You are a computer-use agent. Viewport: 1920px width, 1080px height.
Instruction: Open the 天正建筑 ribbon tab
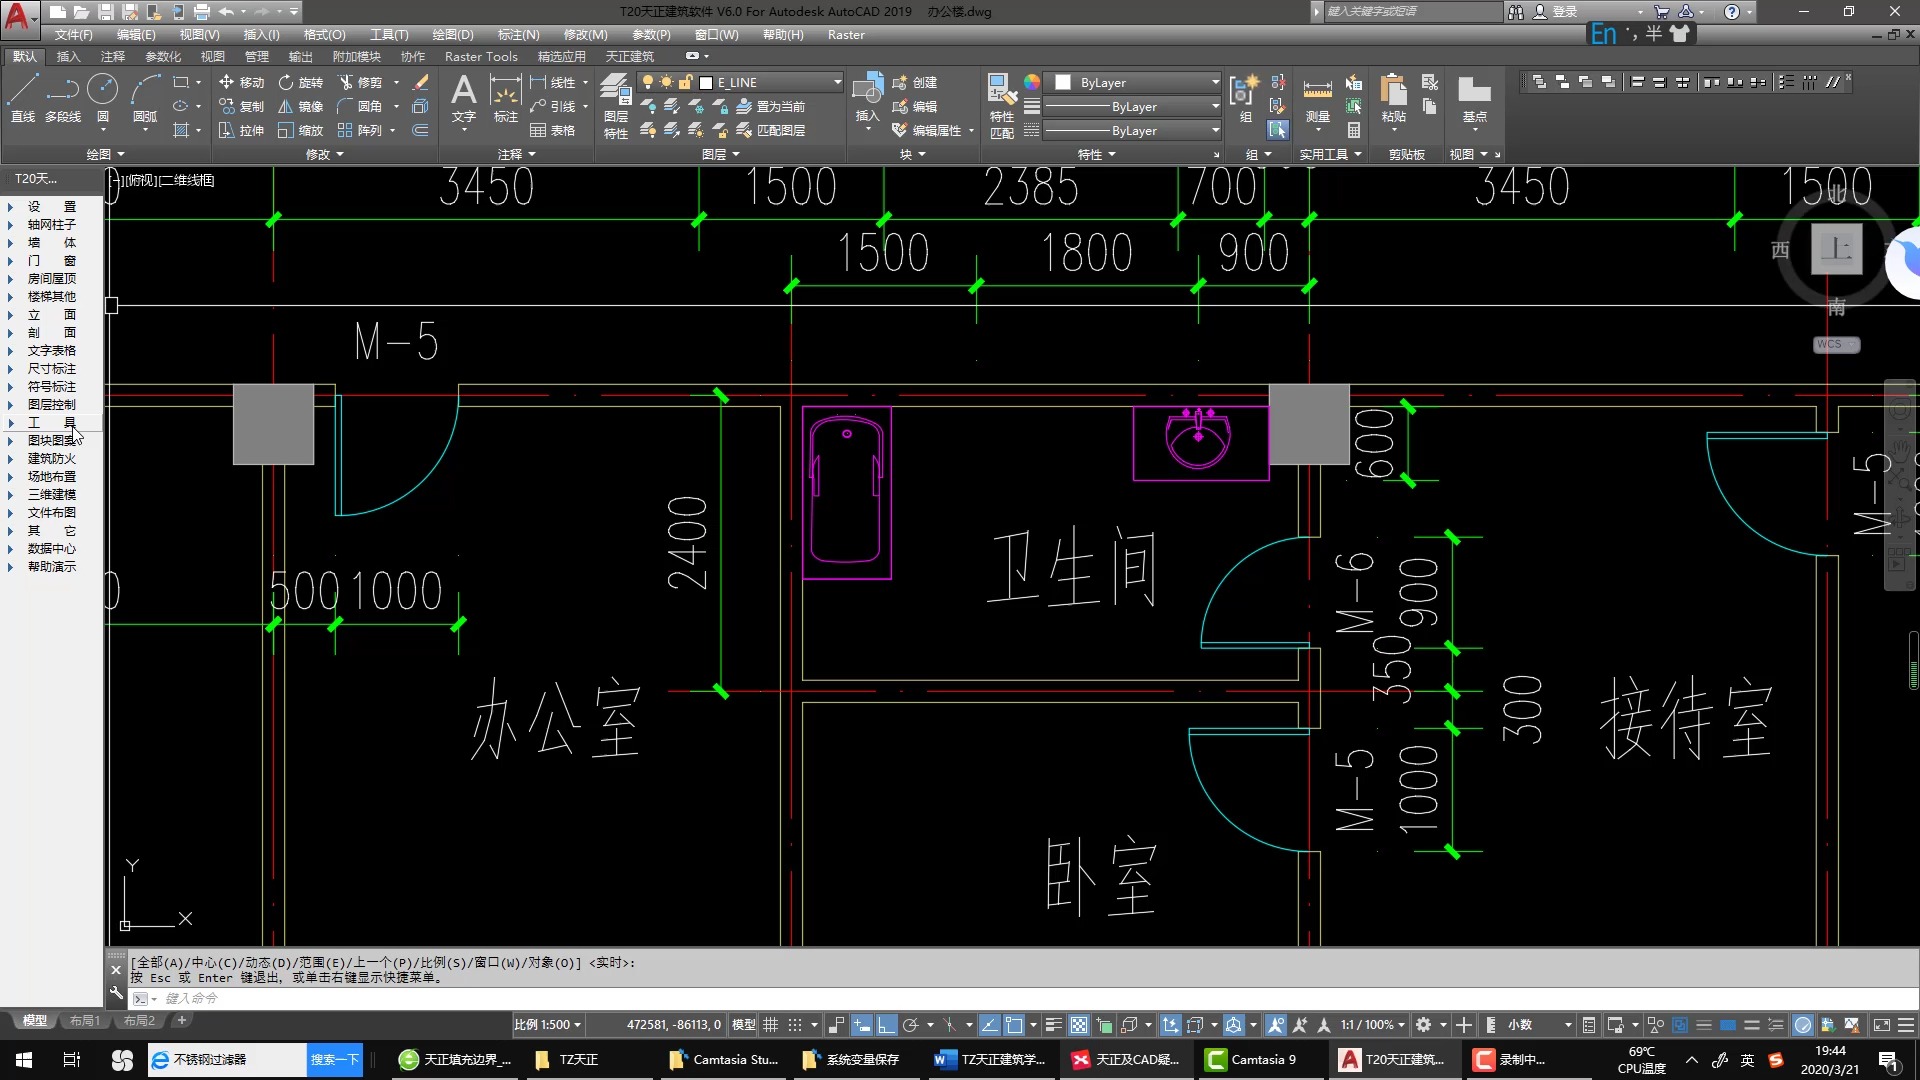tap(629, 56)
